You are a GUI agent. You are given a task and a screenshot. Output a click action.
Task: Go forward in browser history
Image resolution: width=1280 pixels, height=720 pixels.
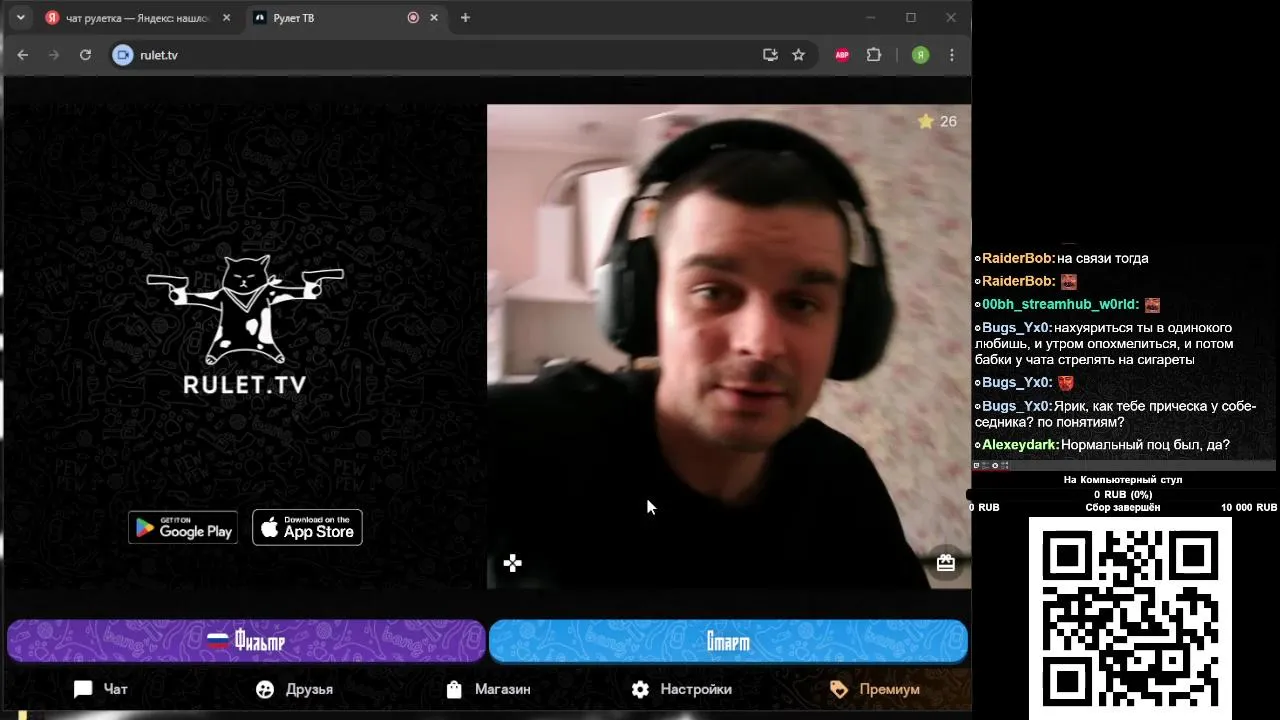point(54,55)
